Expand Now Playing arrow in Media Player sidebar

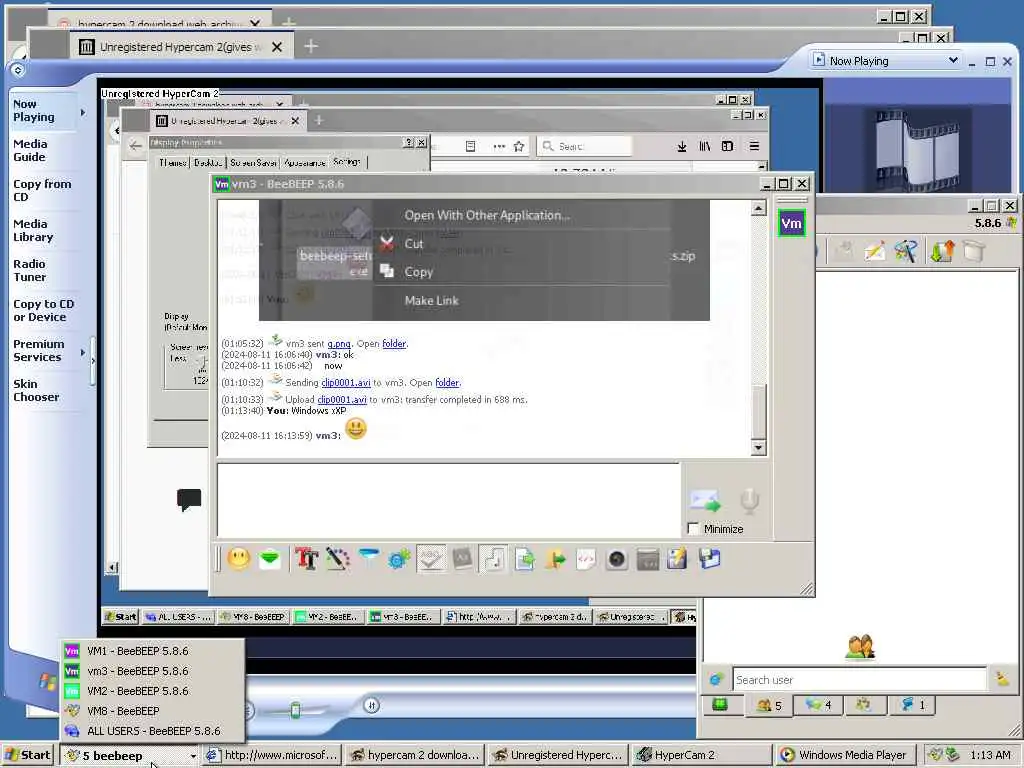tap(83, 112)
